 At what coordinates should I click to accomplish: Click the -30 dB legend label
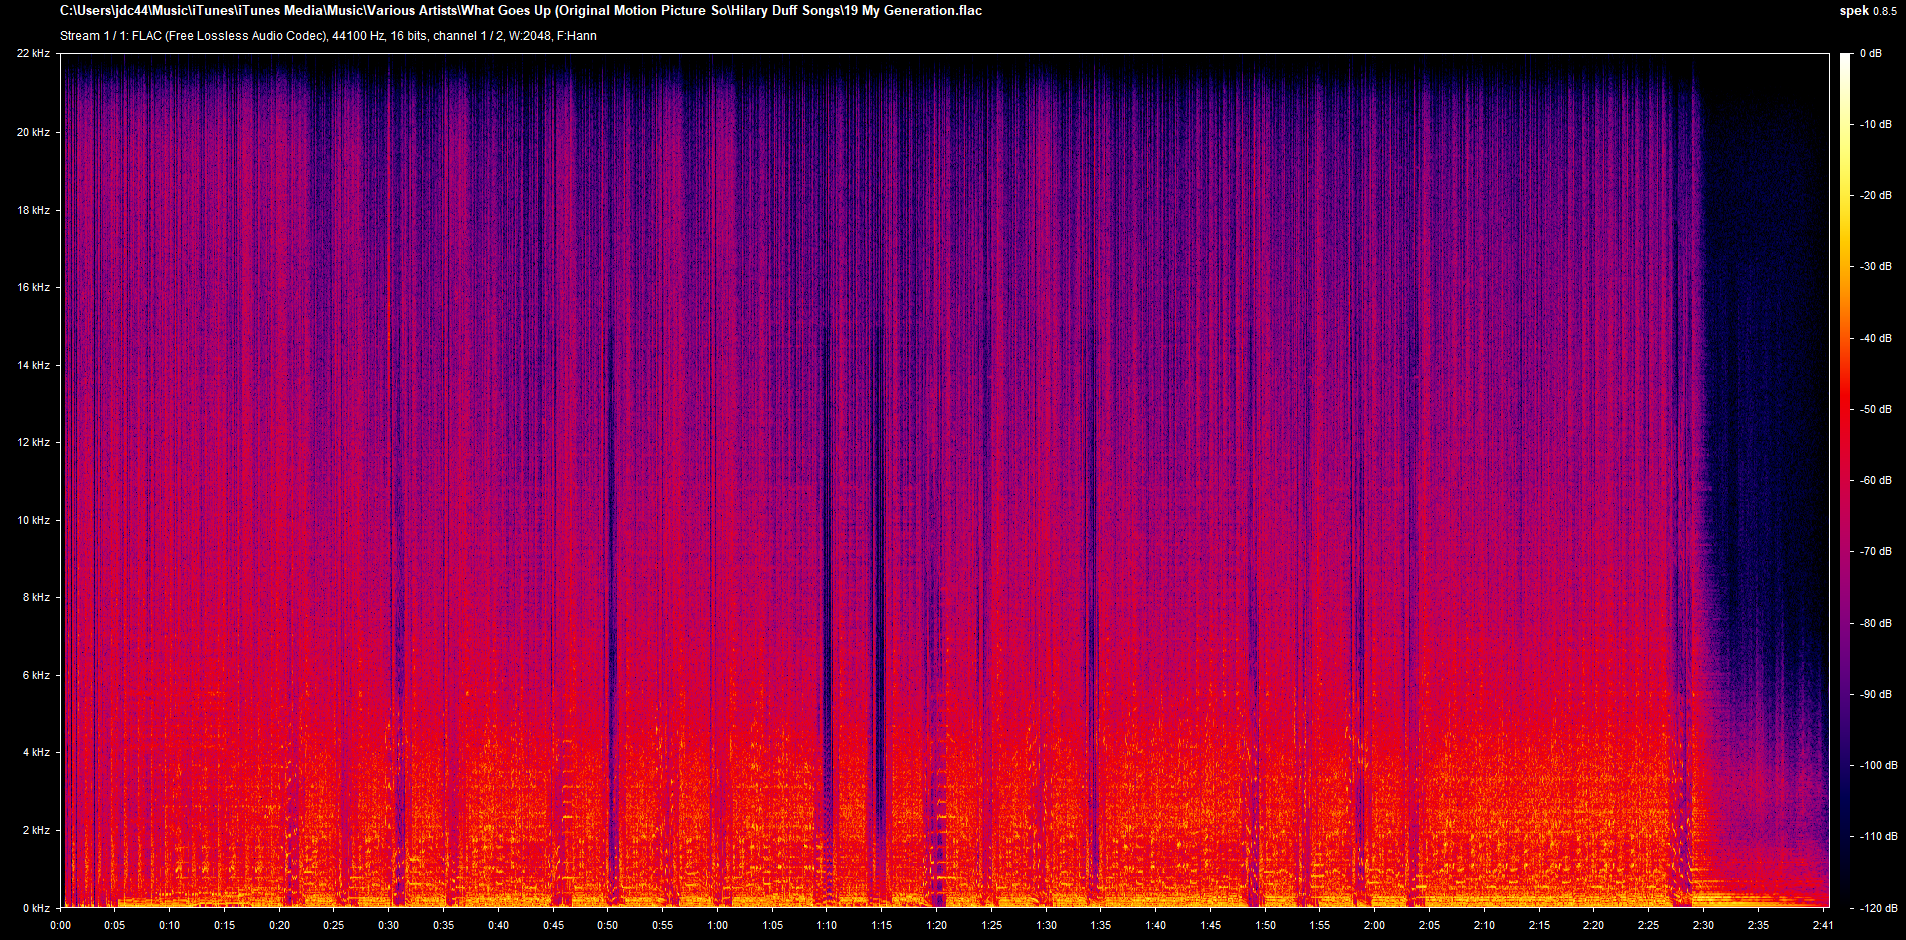[1876, 266]
